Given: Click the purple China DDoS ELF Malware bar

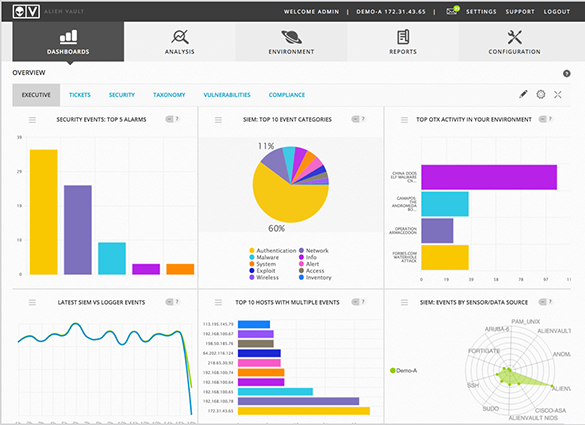Looking at the screenshot, I should [x=489, y=177].
